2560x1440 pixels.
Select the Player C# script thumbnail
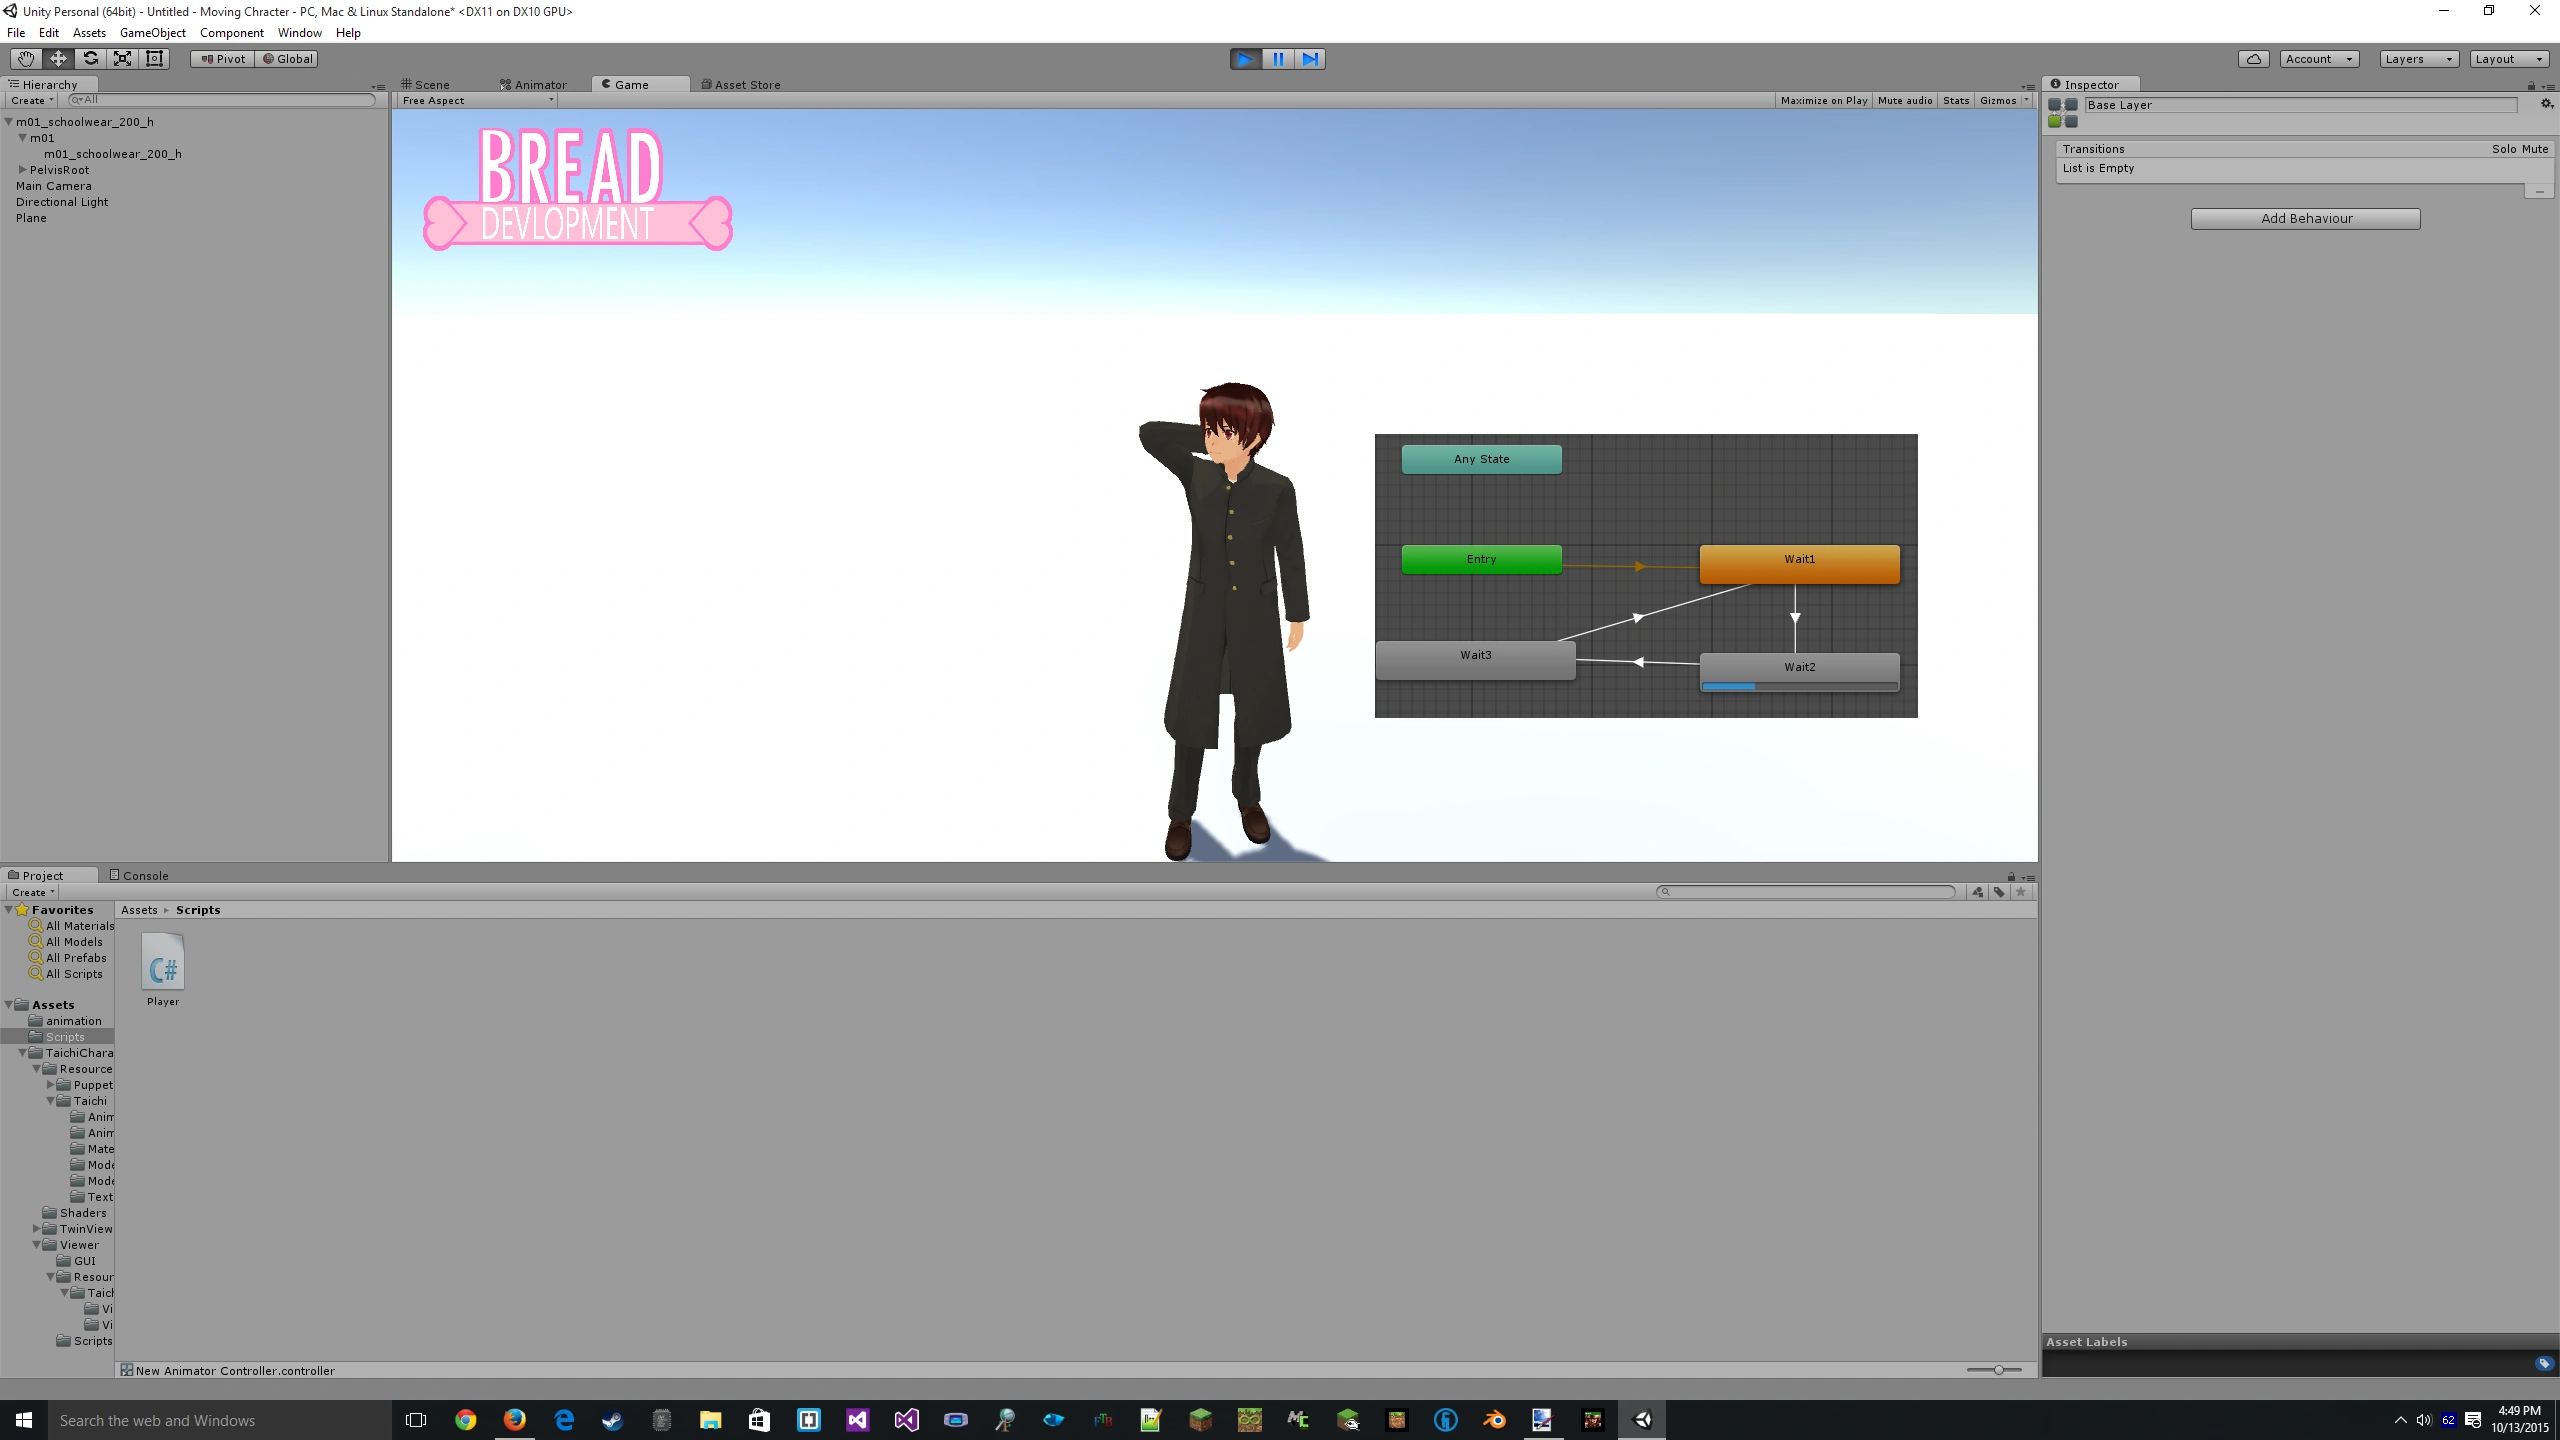[x=163, y=963]
